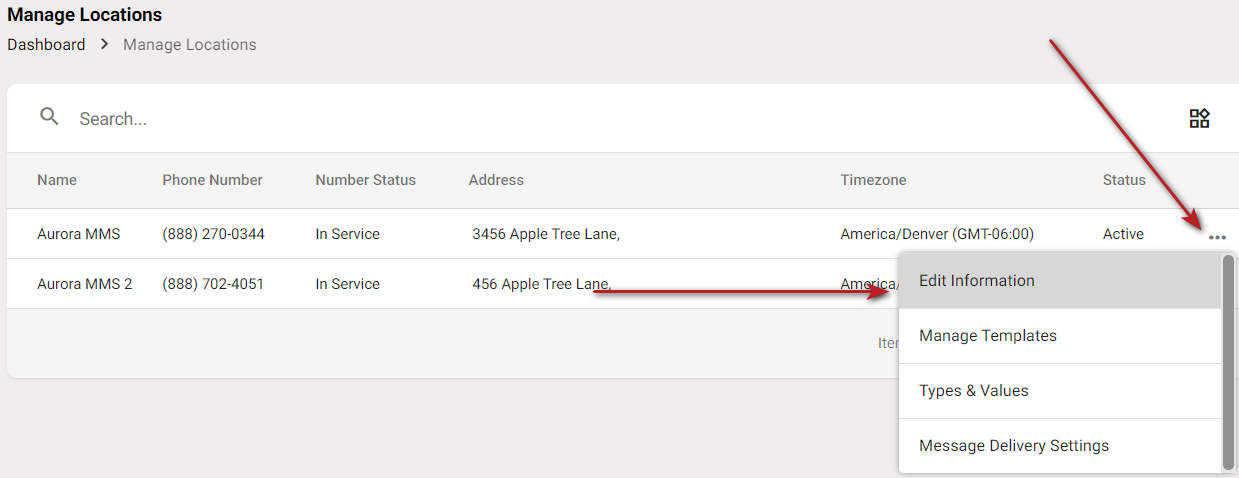The image size is (1239, 478).
Task: Click the Timezone column header
Action: (873, 180)
